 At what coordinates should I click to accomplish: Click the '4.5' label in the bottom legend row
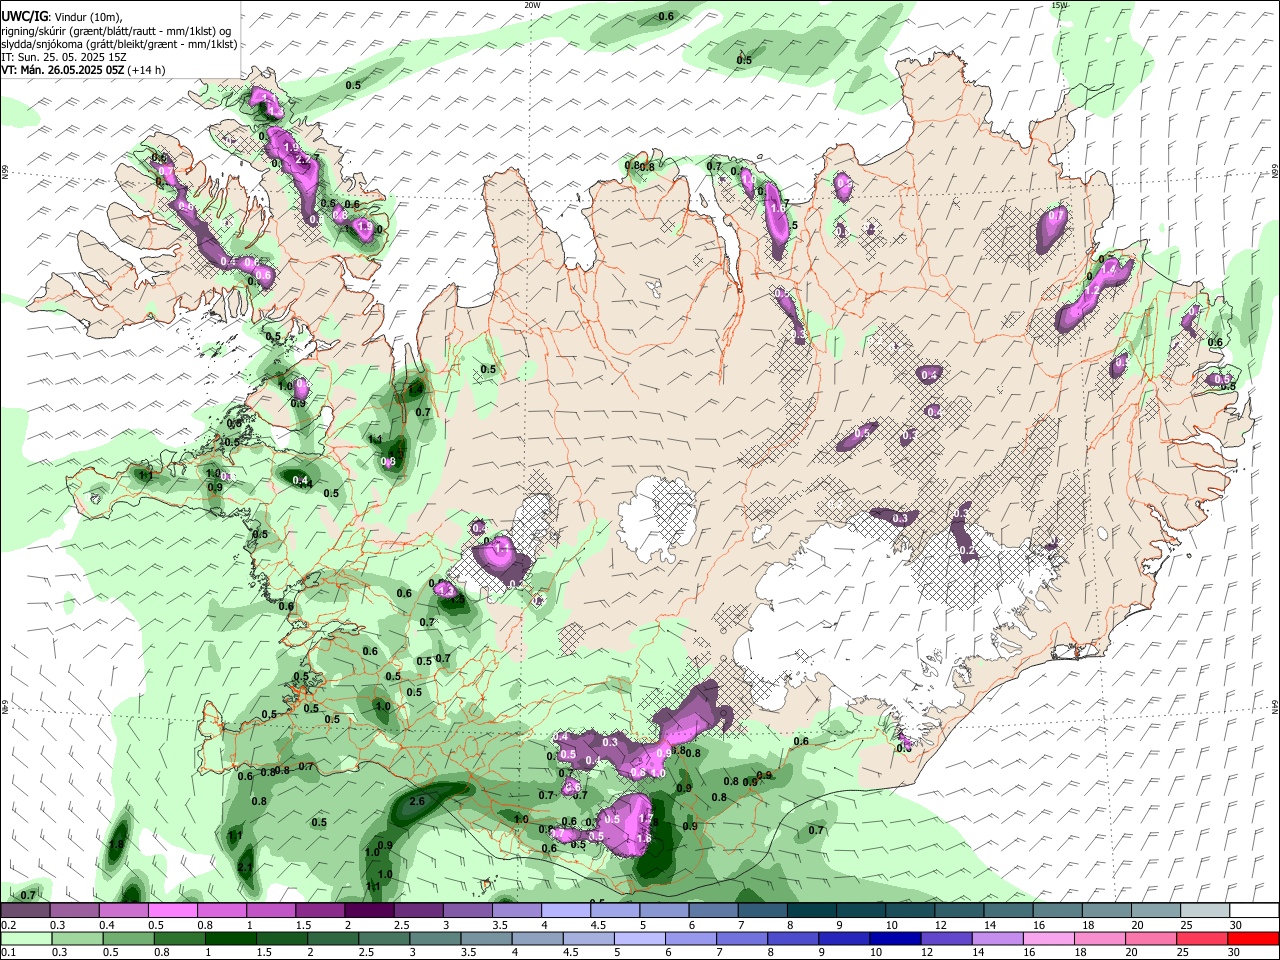coord(571,951)
